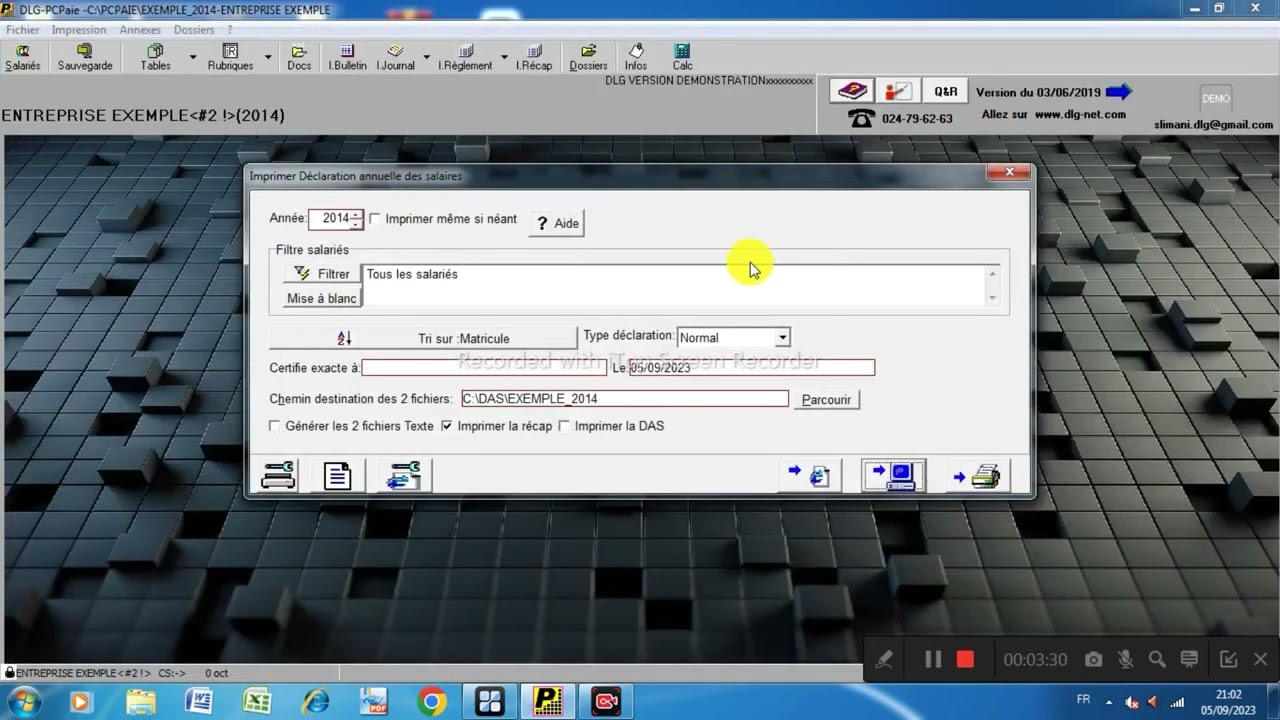1280x720 pixels.
Task: Click the Mise à blanc button
Action: tap(322, 298)
